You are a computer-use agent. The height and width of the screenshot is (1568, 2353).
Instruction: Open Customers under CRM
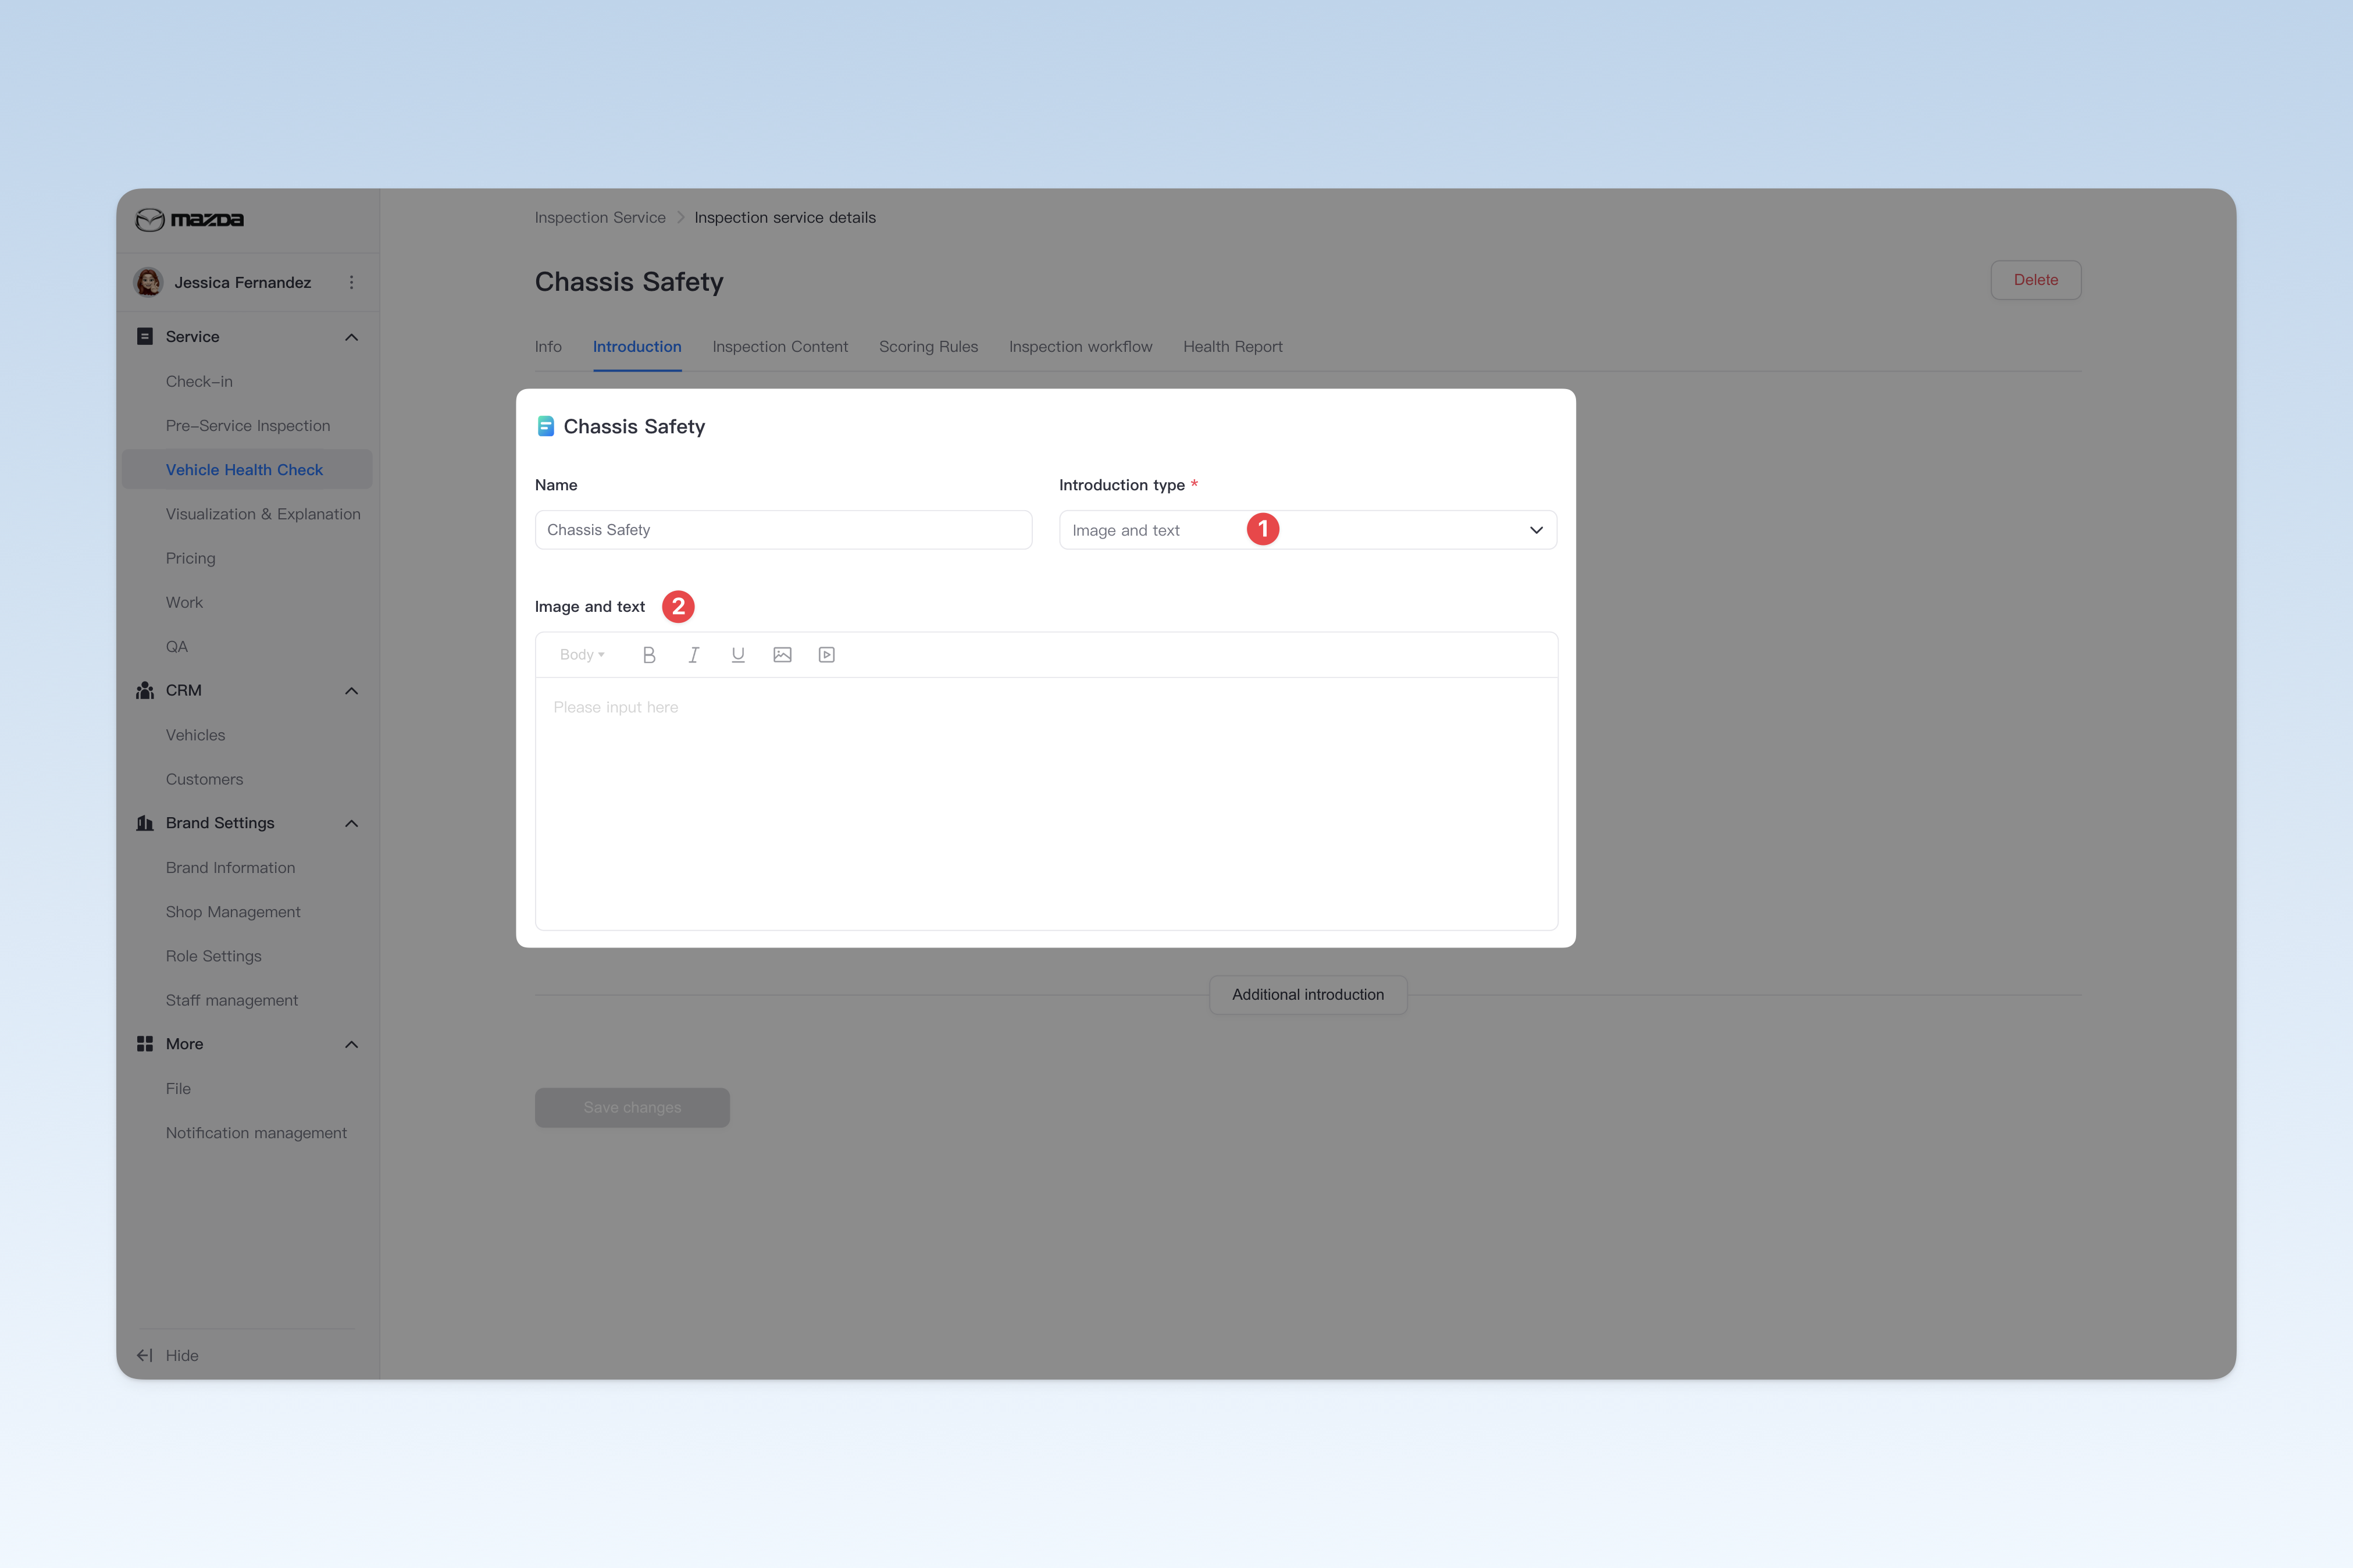pos(204,779)
